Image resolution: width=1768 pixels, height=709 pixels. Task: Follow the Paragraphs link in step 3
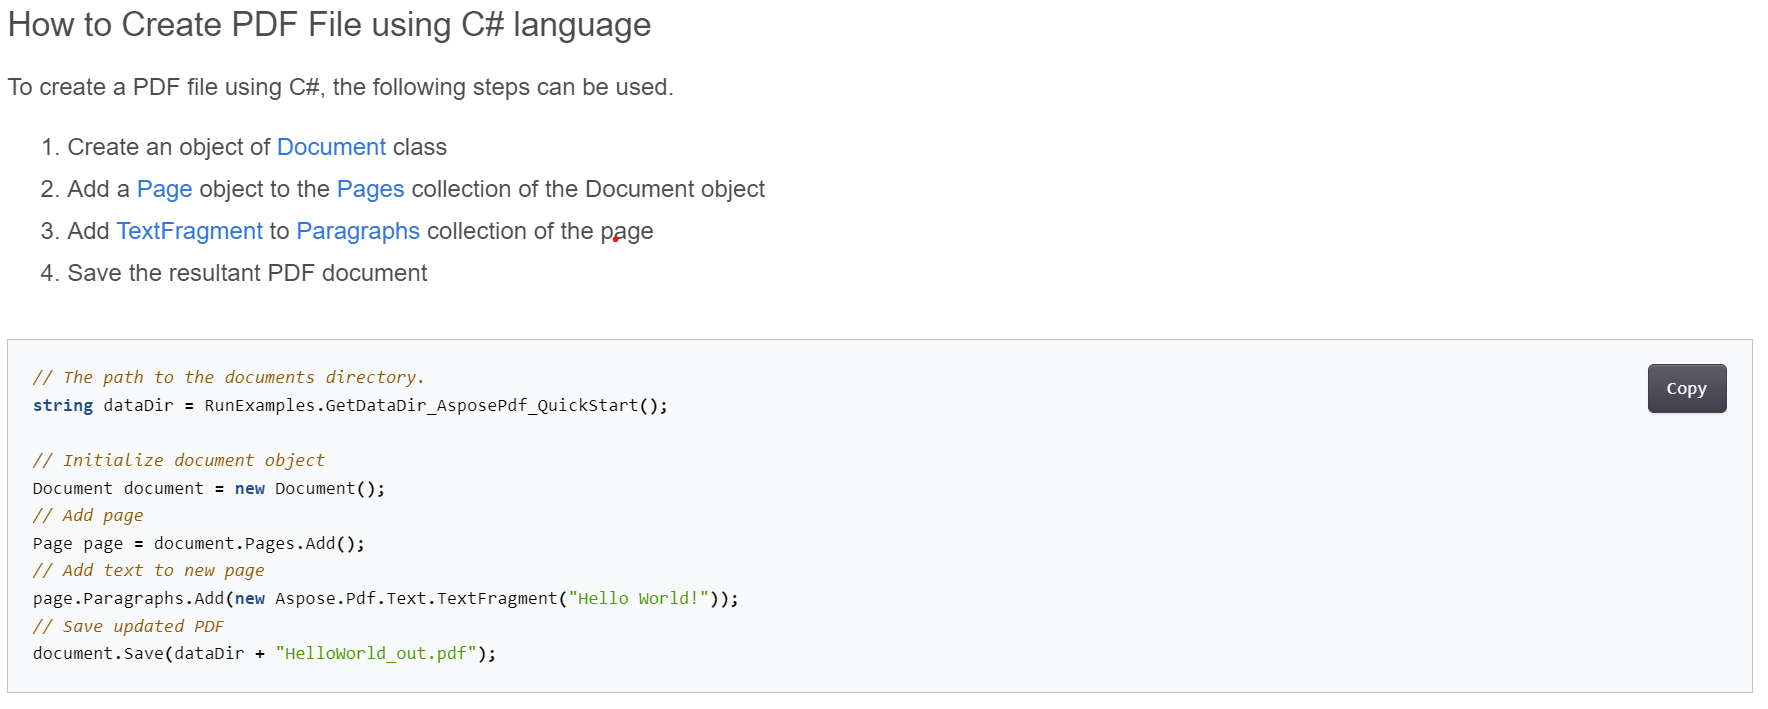358,231
